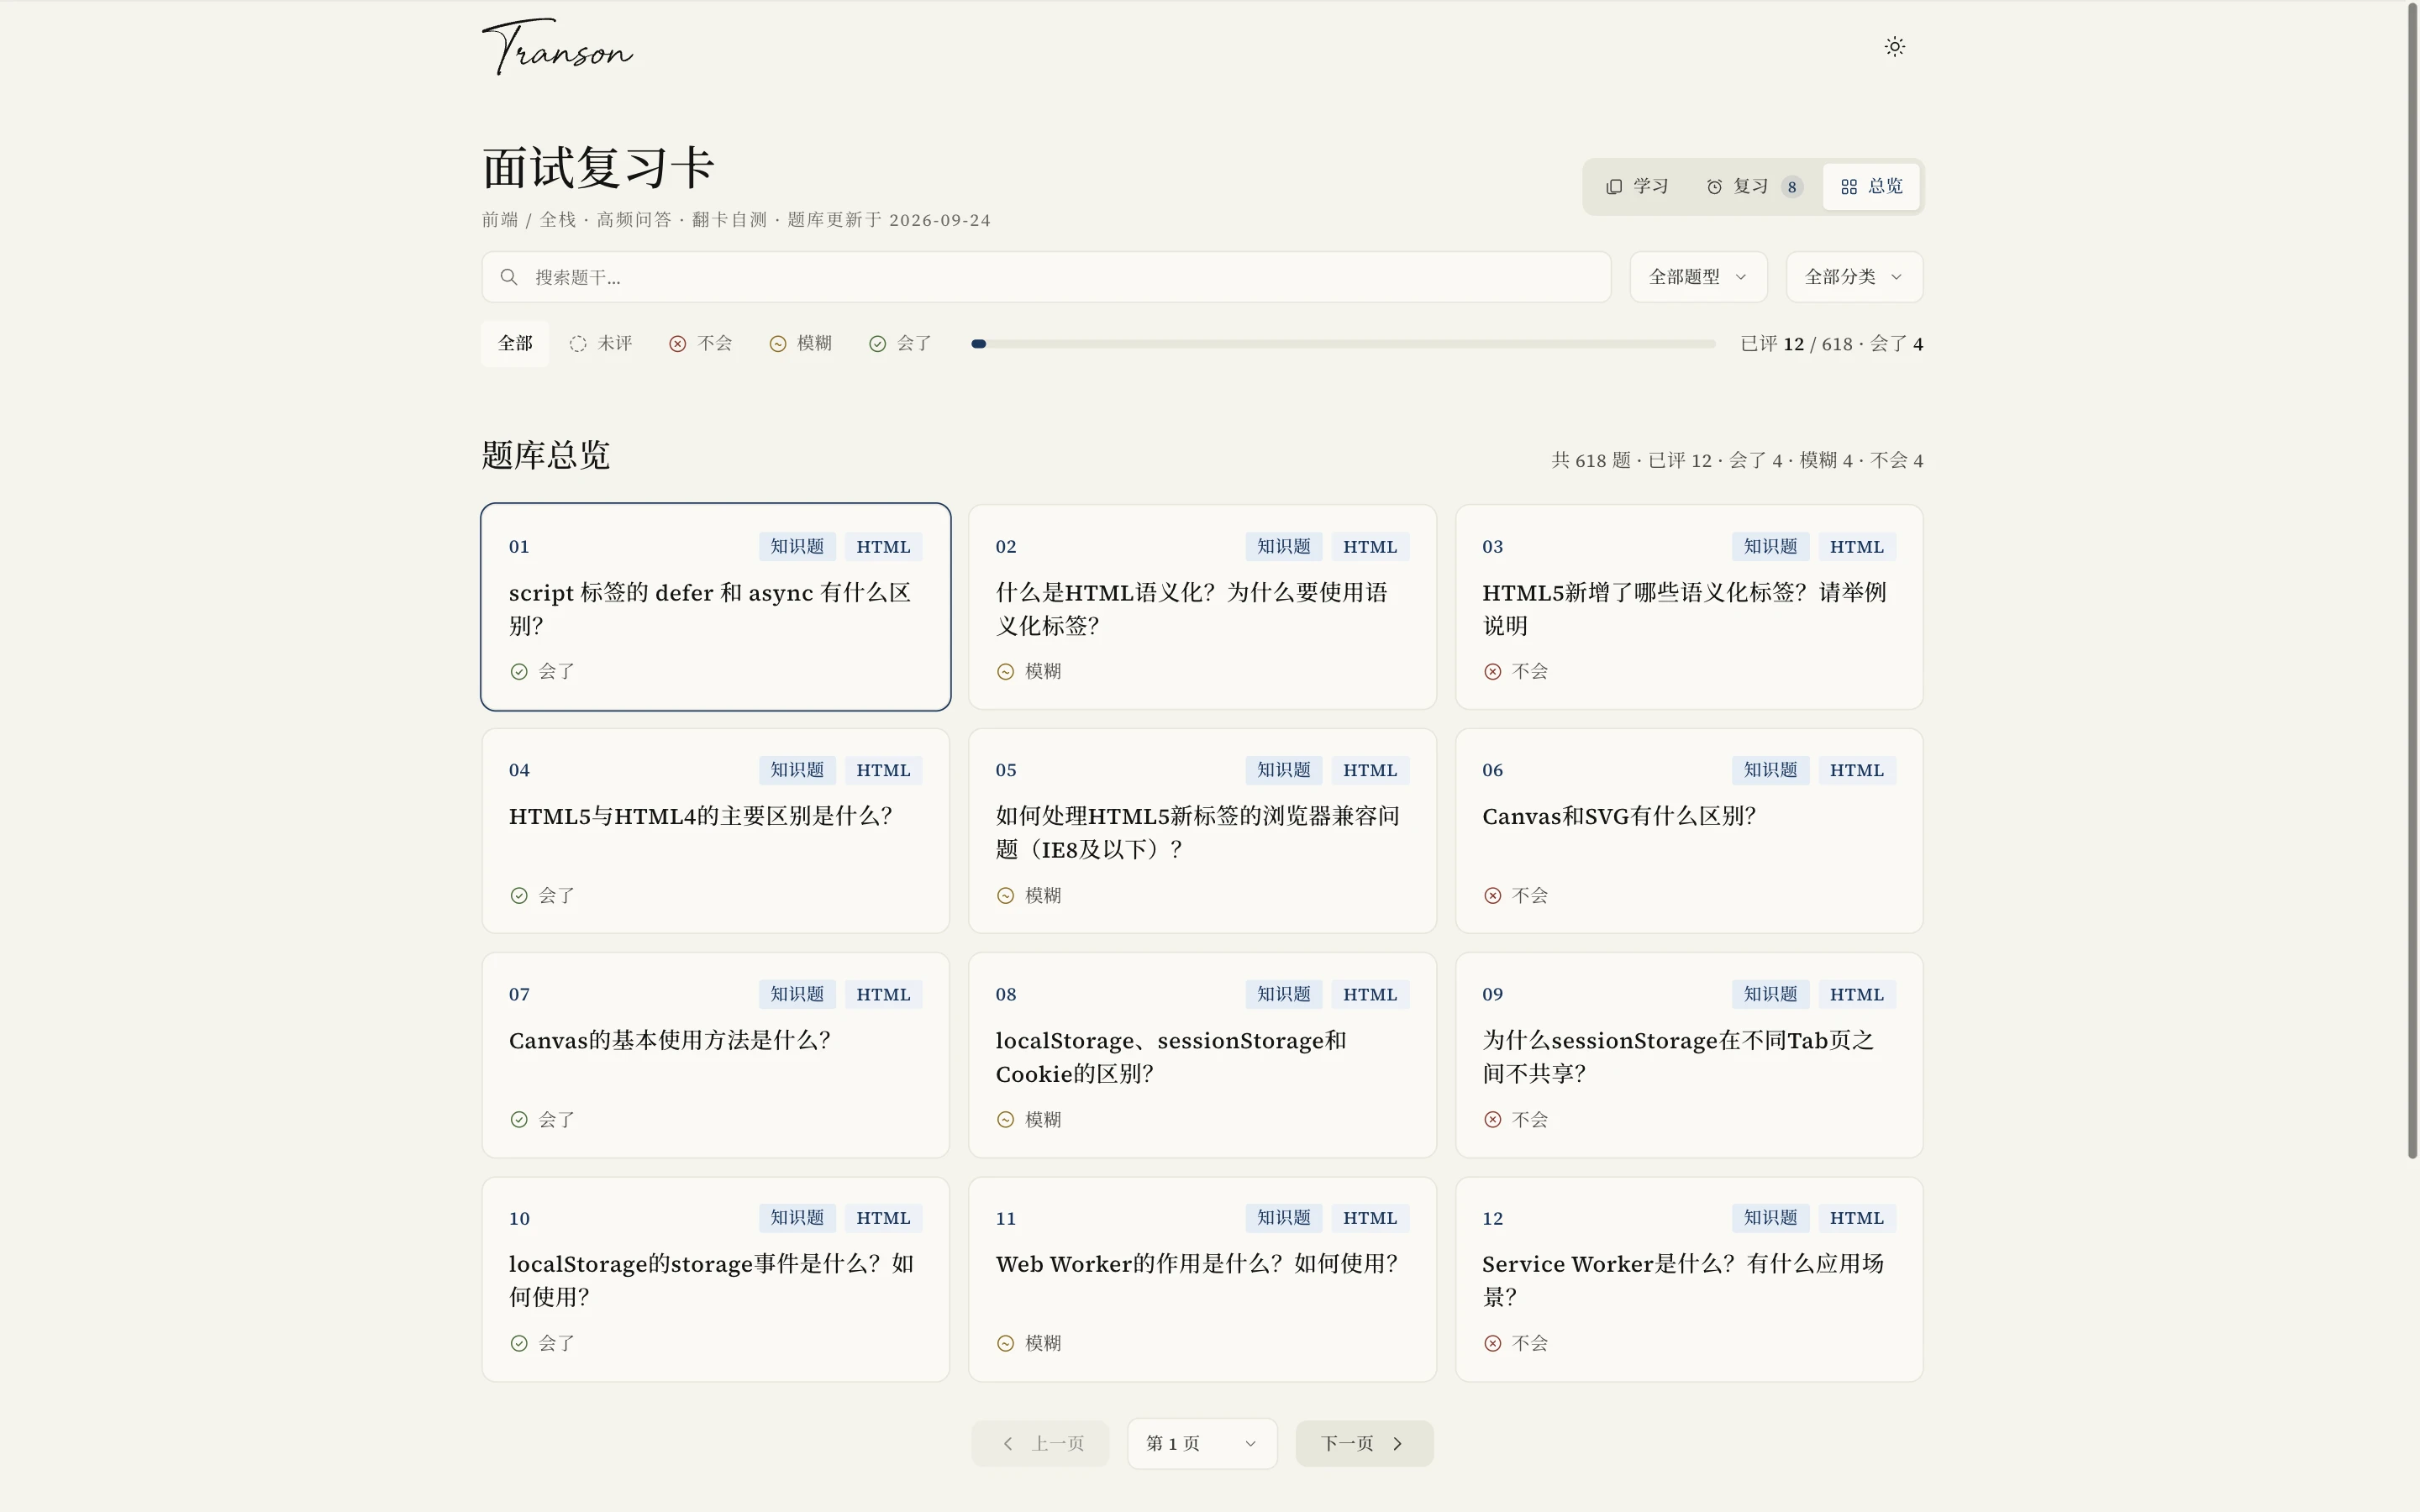This screenshot has width=2420, height=1512.
Task: Filter cards marked 会了
Action: (900, 344)
